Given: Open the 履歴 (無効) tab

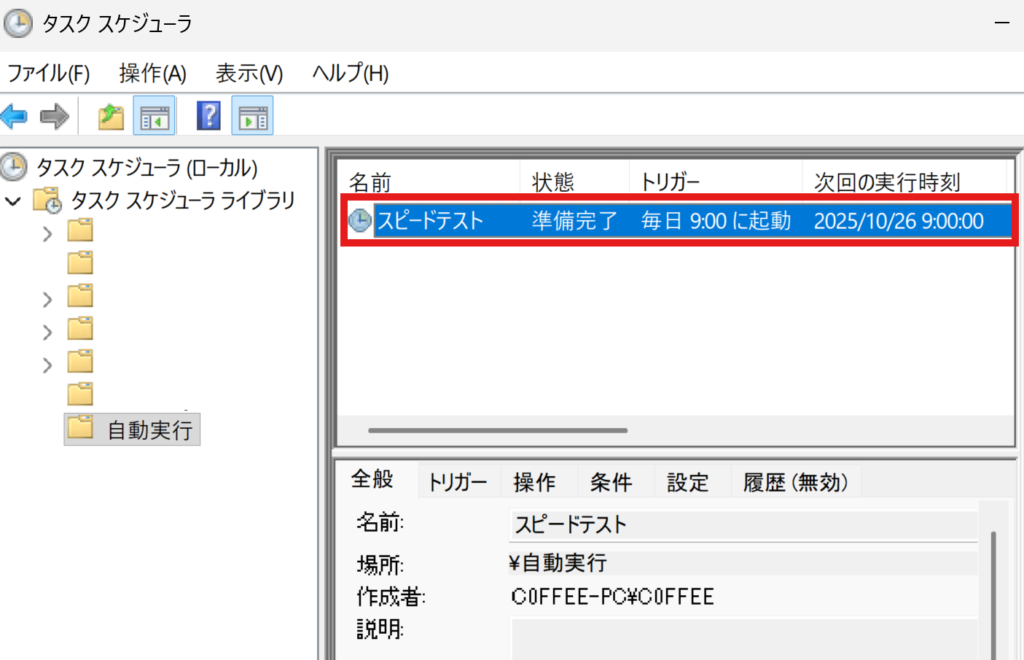Looking at the screenshot, I should tap(795, 483).
